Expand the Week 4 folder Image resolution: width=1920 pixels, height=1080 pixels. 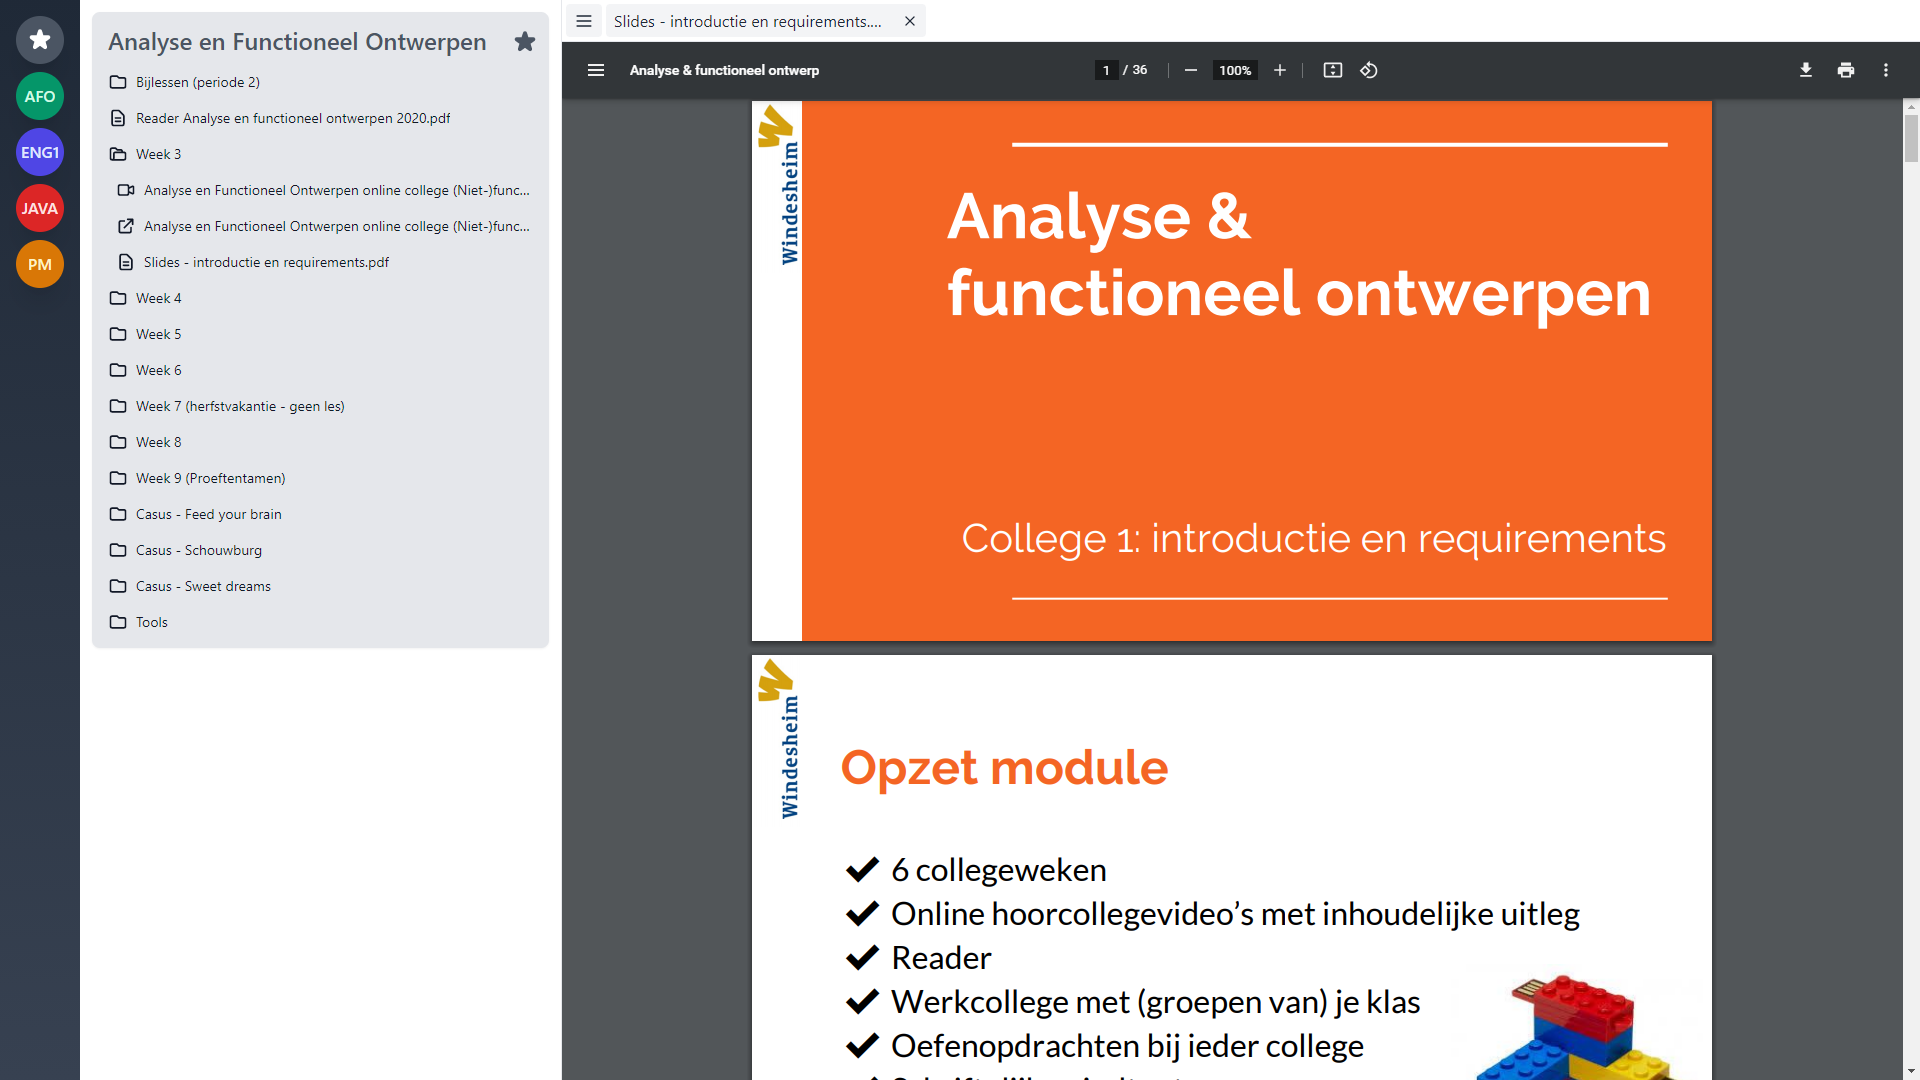pyautogui.click(x=320, y=298)
